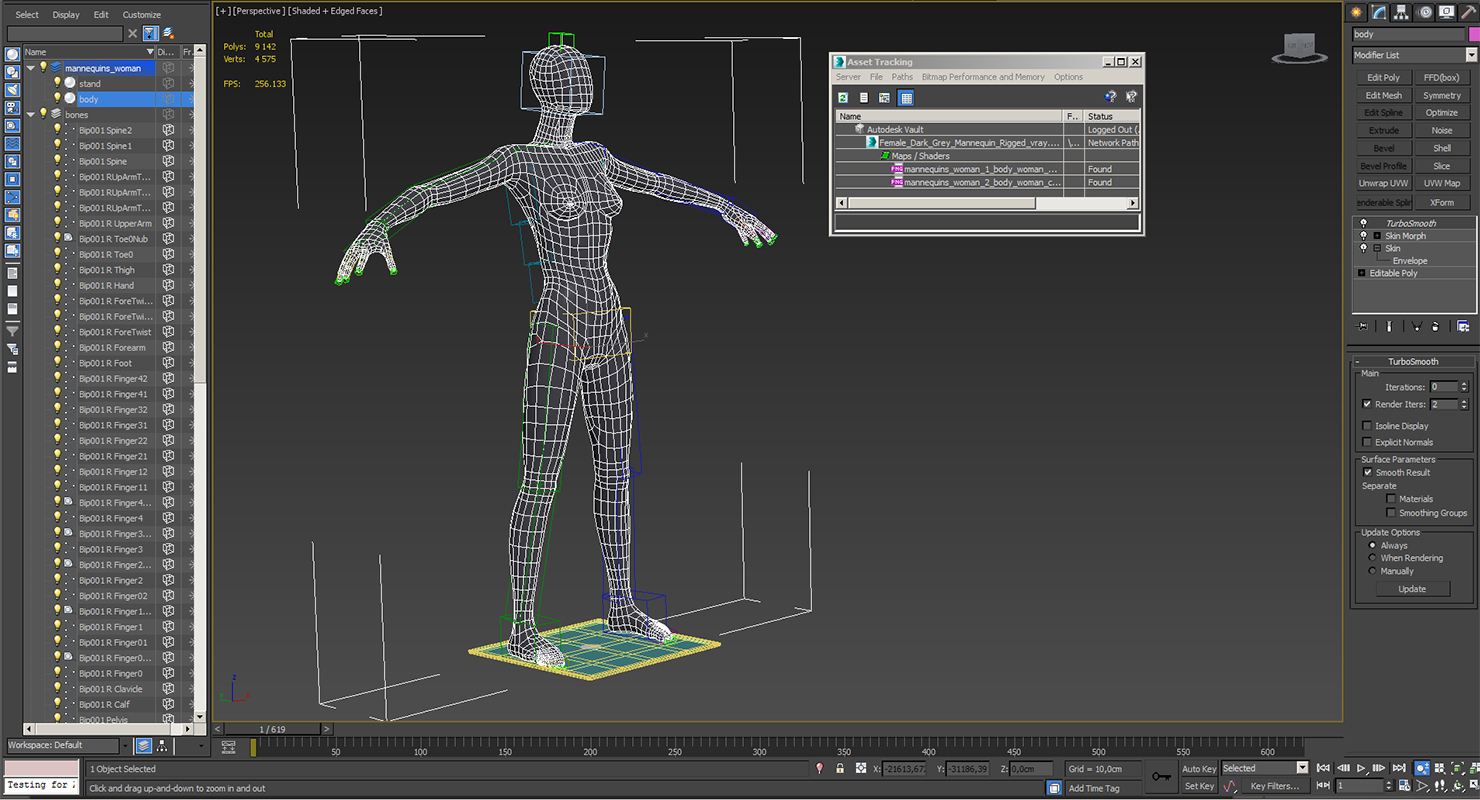Viewport: 1480px width, 800px height.
Task: Open the Server menu in Asset Tracking
Action: [848, 77]
